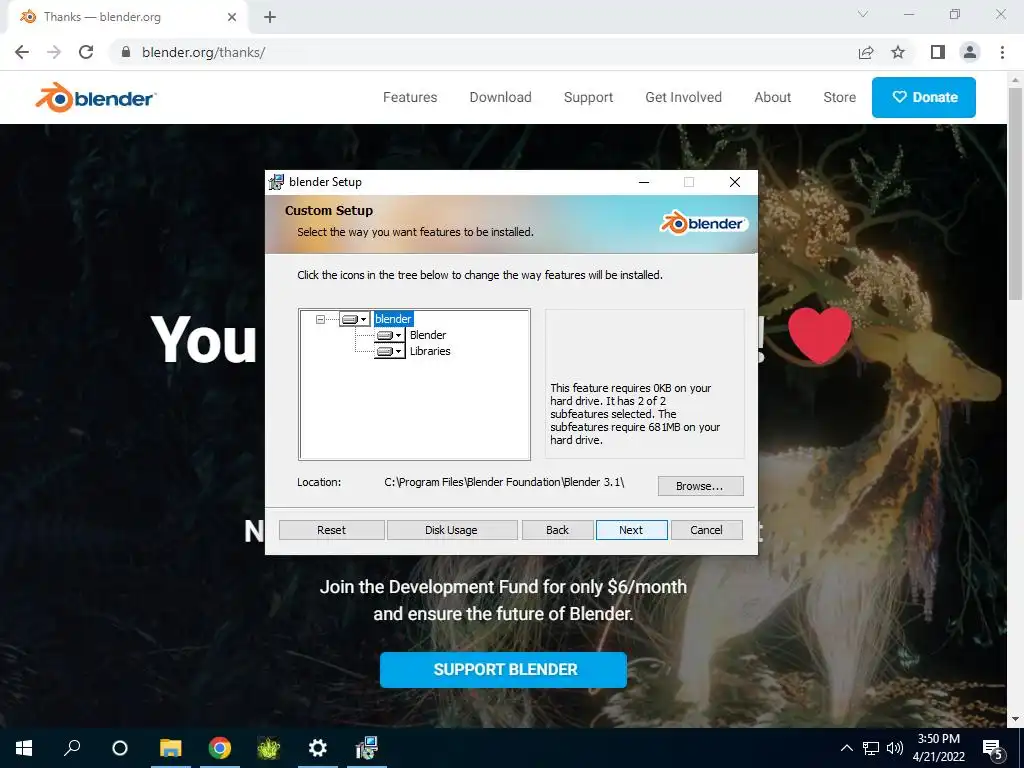This screenshot has width=1024, height=768.
Task: Switch to the installer taskbar icon
Action: tap(366, 748)
